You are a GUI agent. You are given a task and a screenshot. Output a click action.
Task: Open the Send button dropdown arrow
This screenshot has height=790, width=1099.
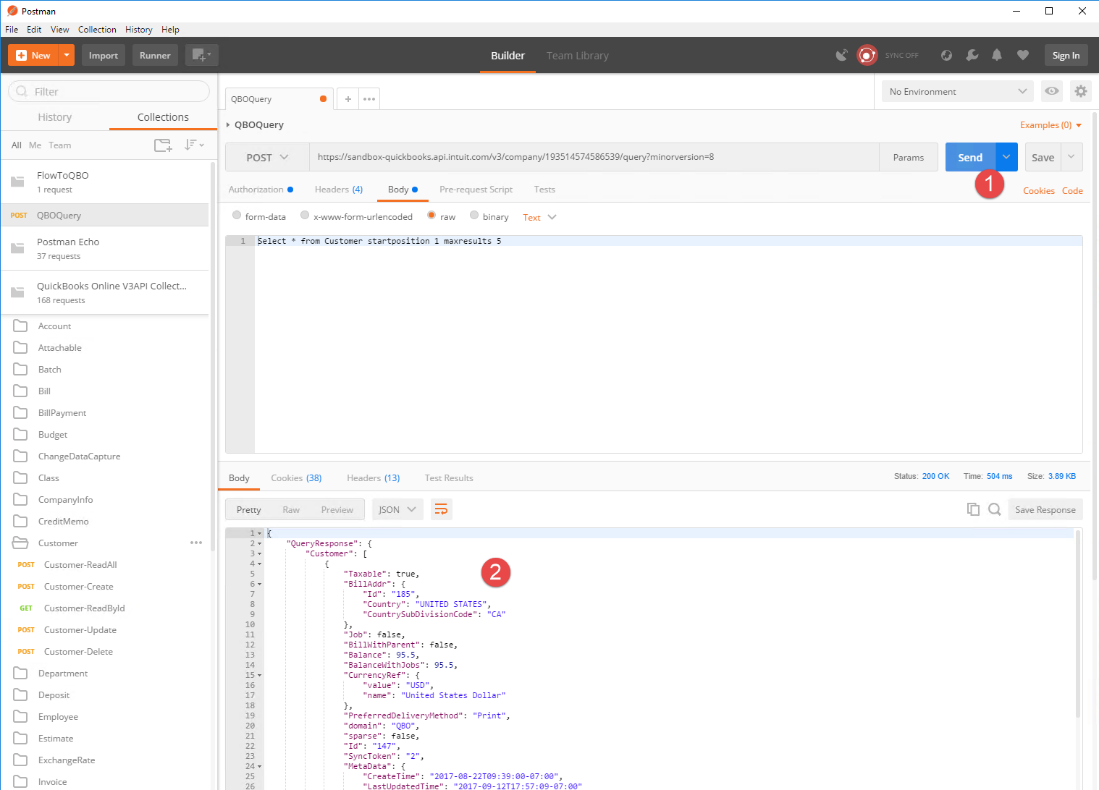coord(1006,157)
